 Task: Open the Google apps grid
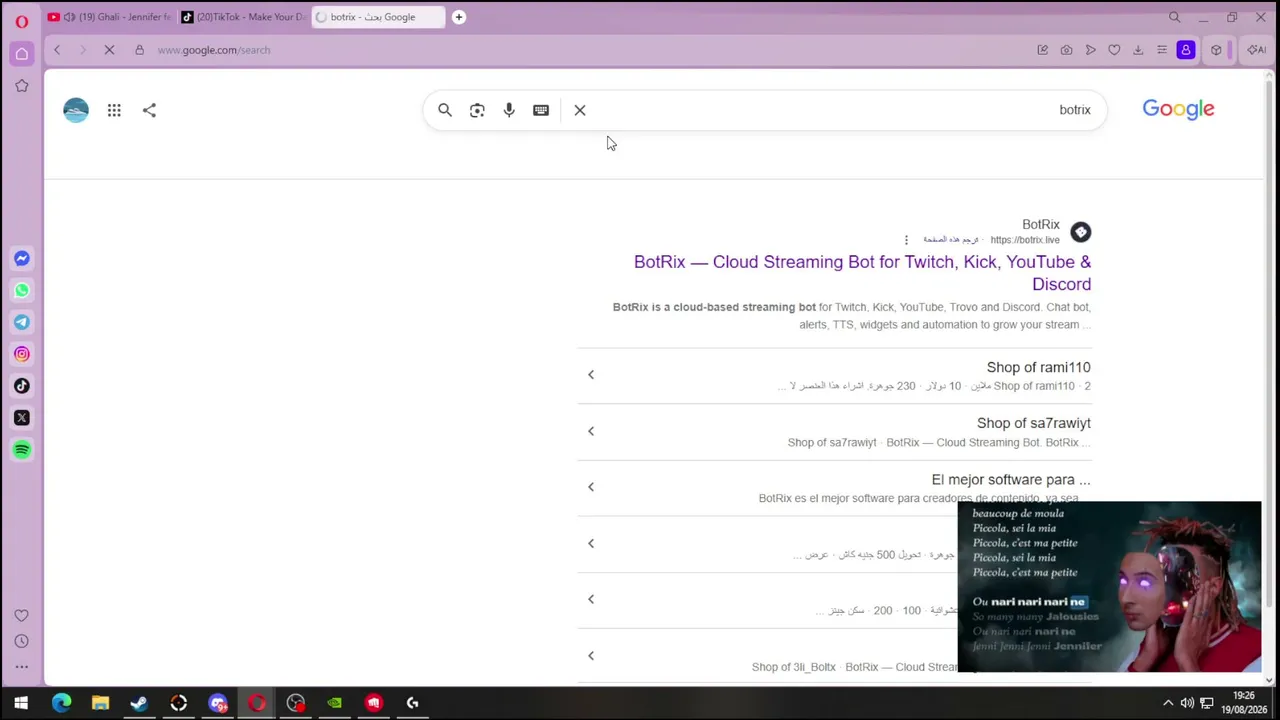tap(114, 110)
